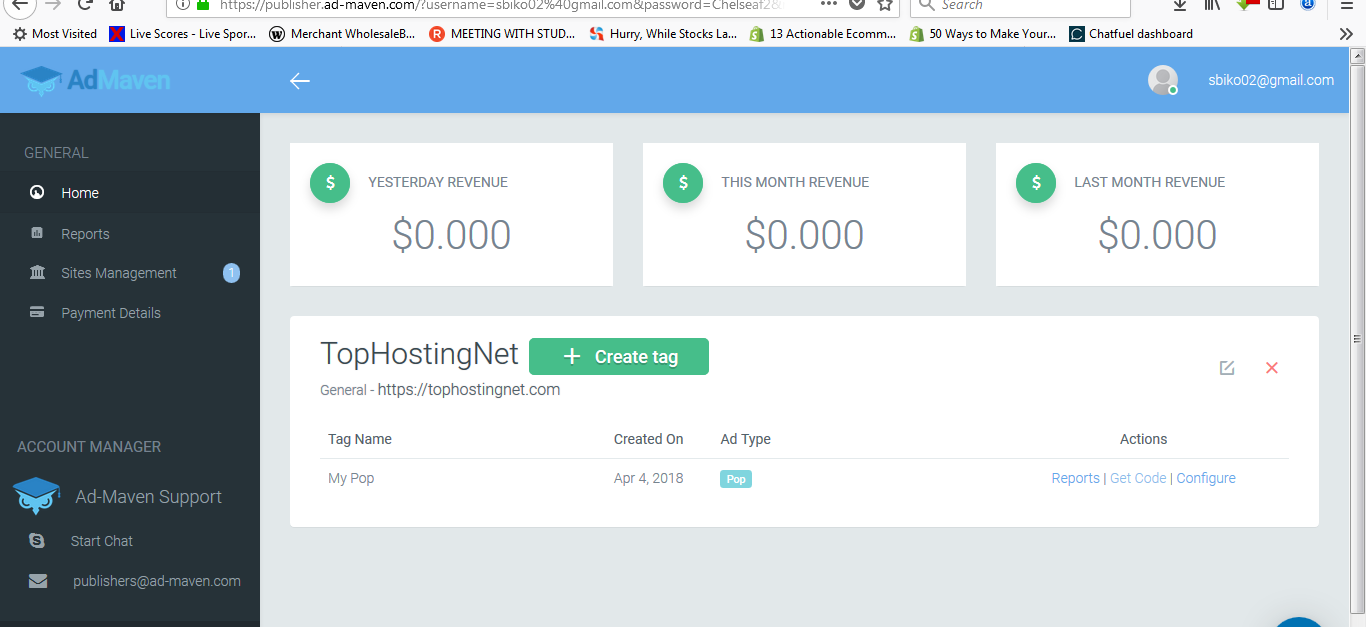Click the Ad Type column header
Screen dimensions: 1366x627
pos(746,439)
